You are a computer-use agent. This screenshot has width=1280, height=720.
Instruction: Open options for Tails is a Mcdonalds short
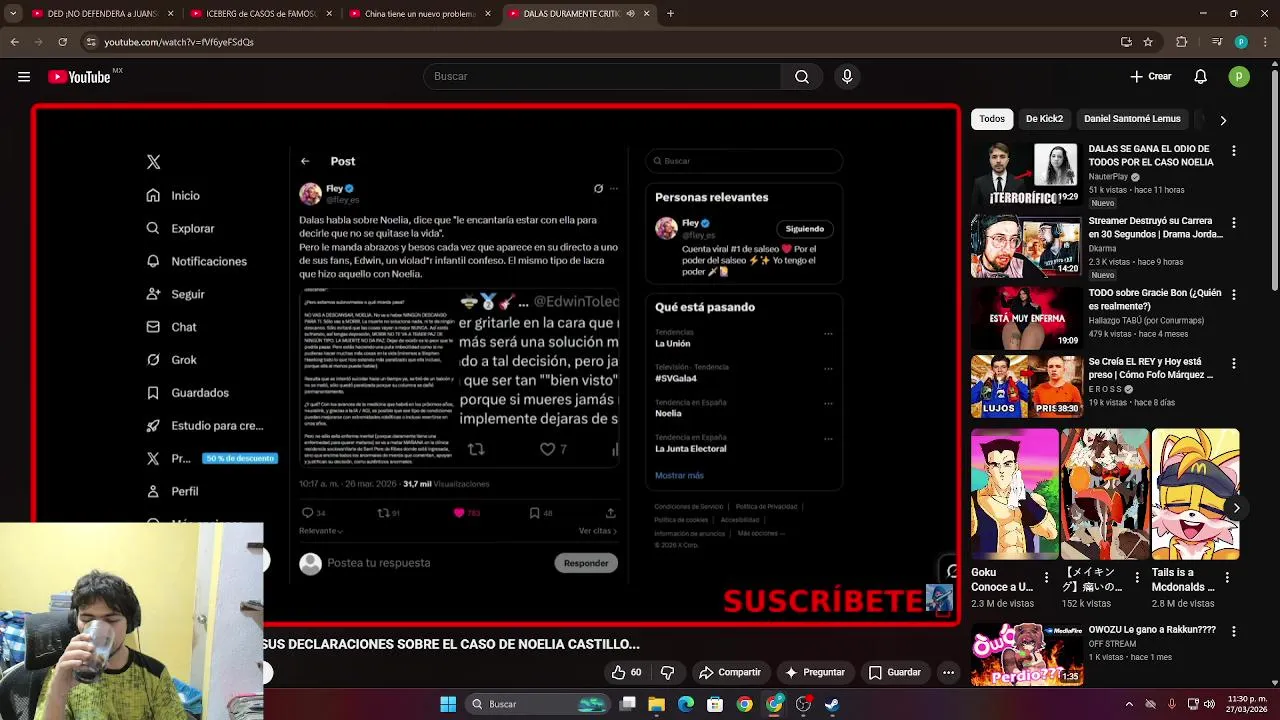tap(1227, 578)
